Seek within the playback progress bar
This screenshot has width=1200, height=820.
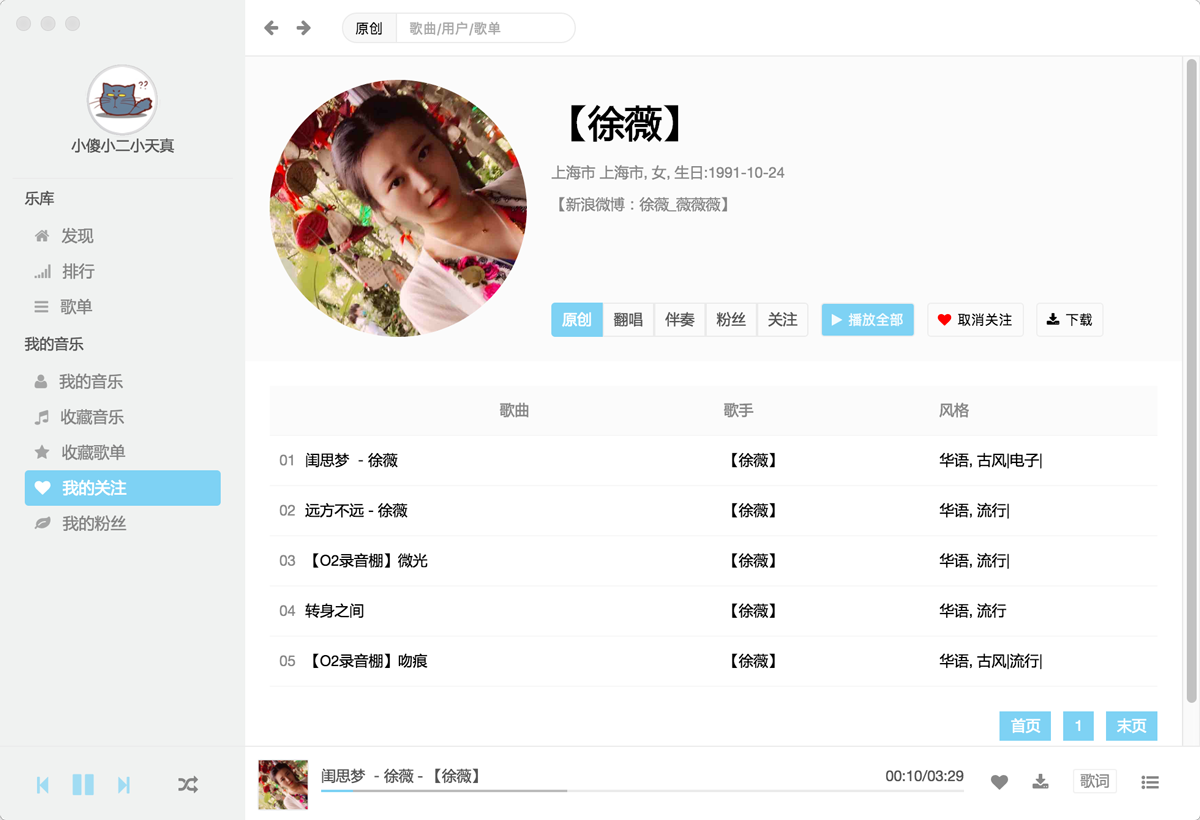click(642, 791)
